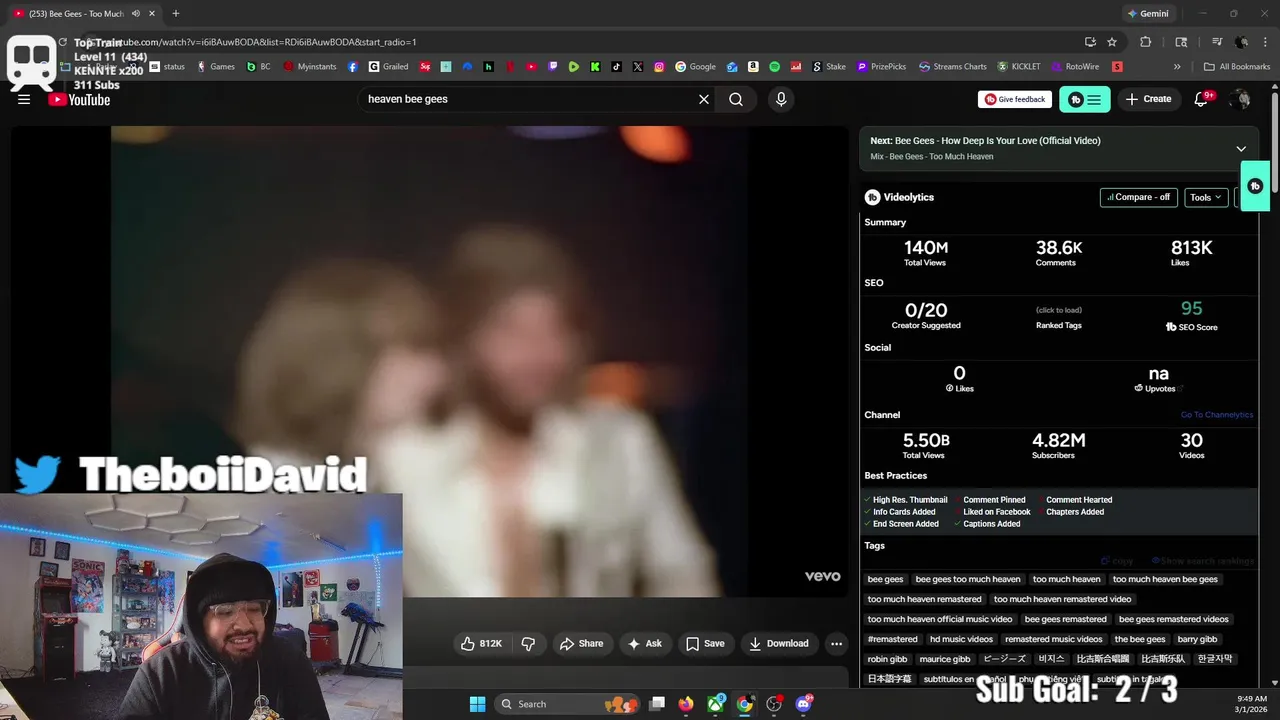Open Firefox from the taskbar
Image resolution: width=1280 pixels, height=720 pixels.
coord(686,704)
